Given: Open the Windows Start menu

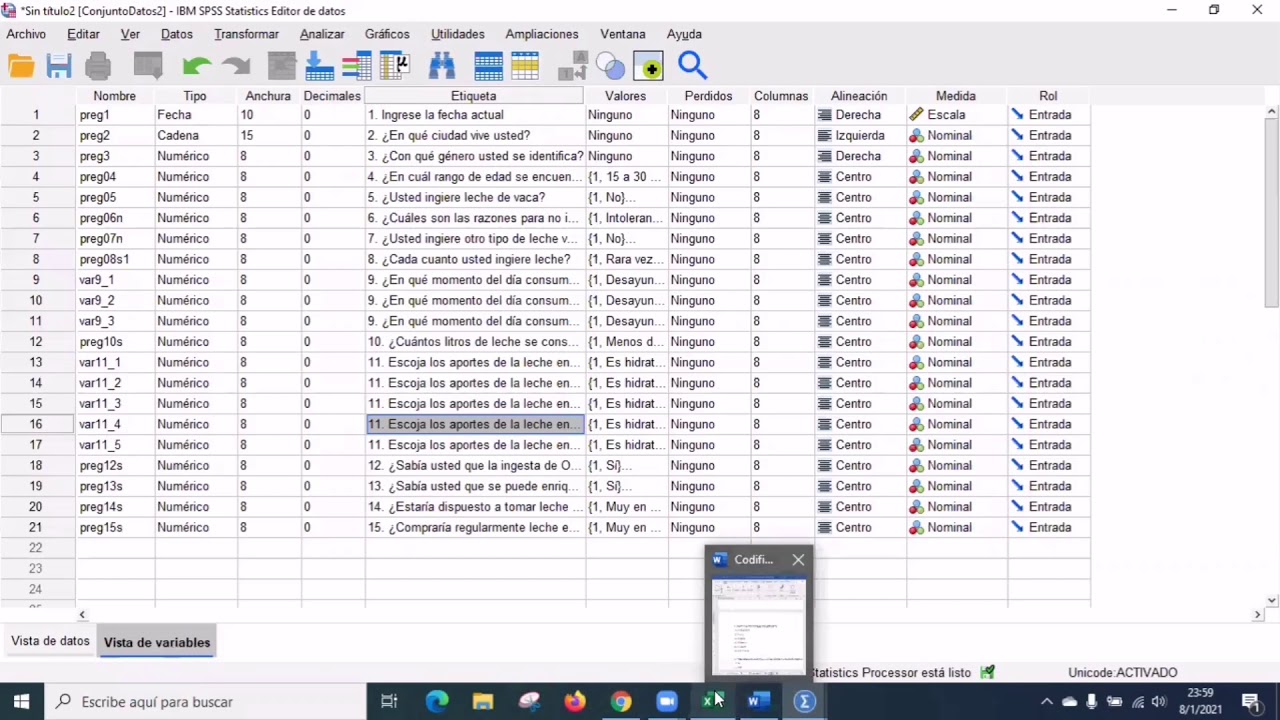Looking at the screenshot, I should point(21,702).
